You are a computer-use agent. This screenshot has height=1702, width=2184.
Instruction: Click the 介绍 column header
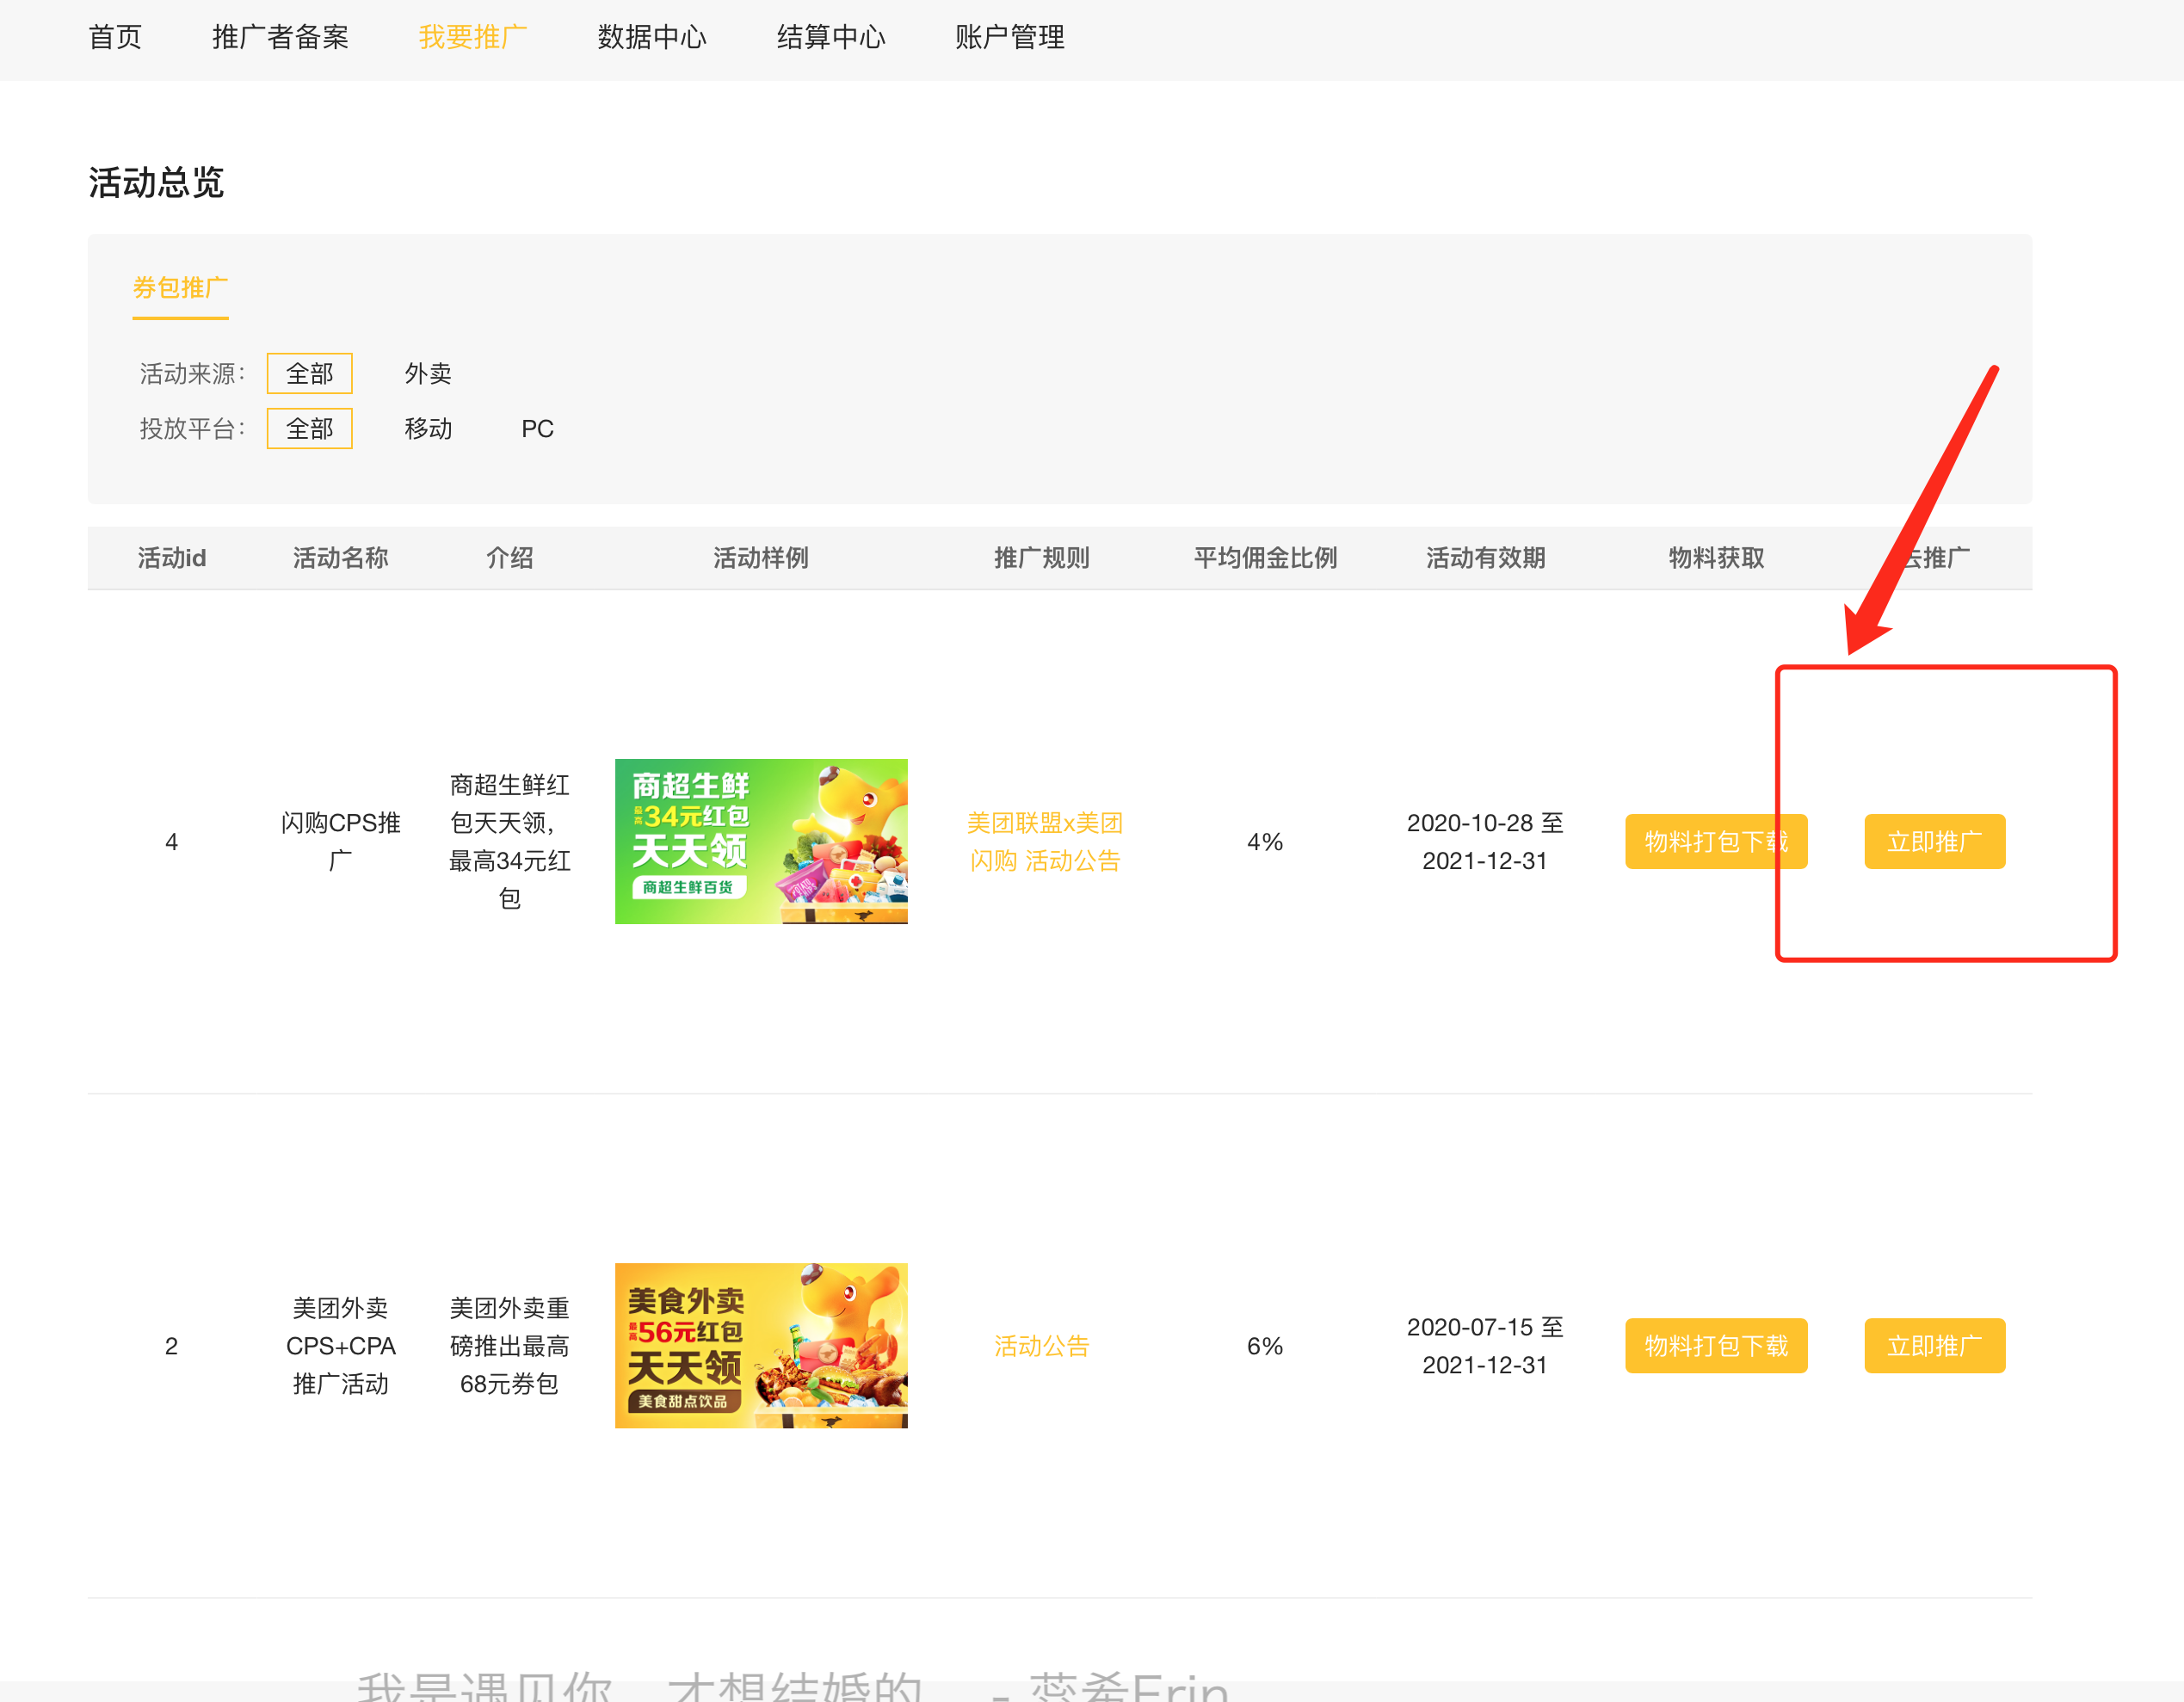[x=510, y=558]
